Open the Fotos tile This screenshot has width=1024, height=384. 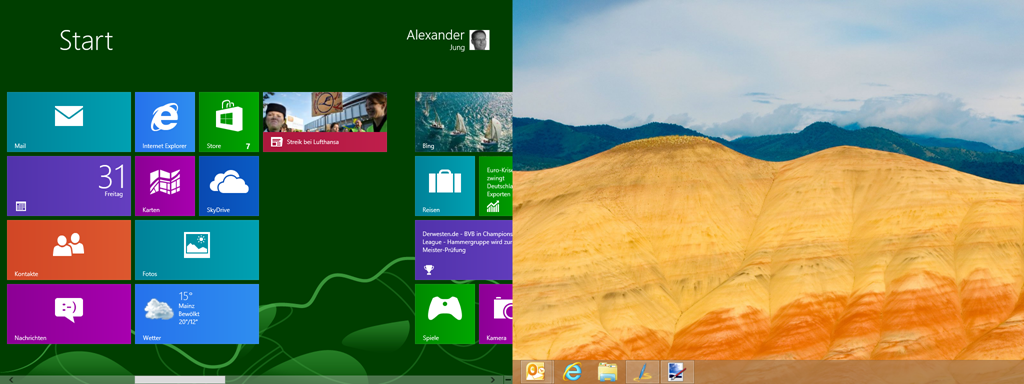coord(197,250)
